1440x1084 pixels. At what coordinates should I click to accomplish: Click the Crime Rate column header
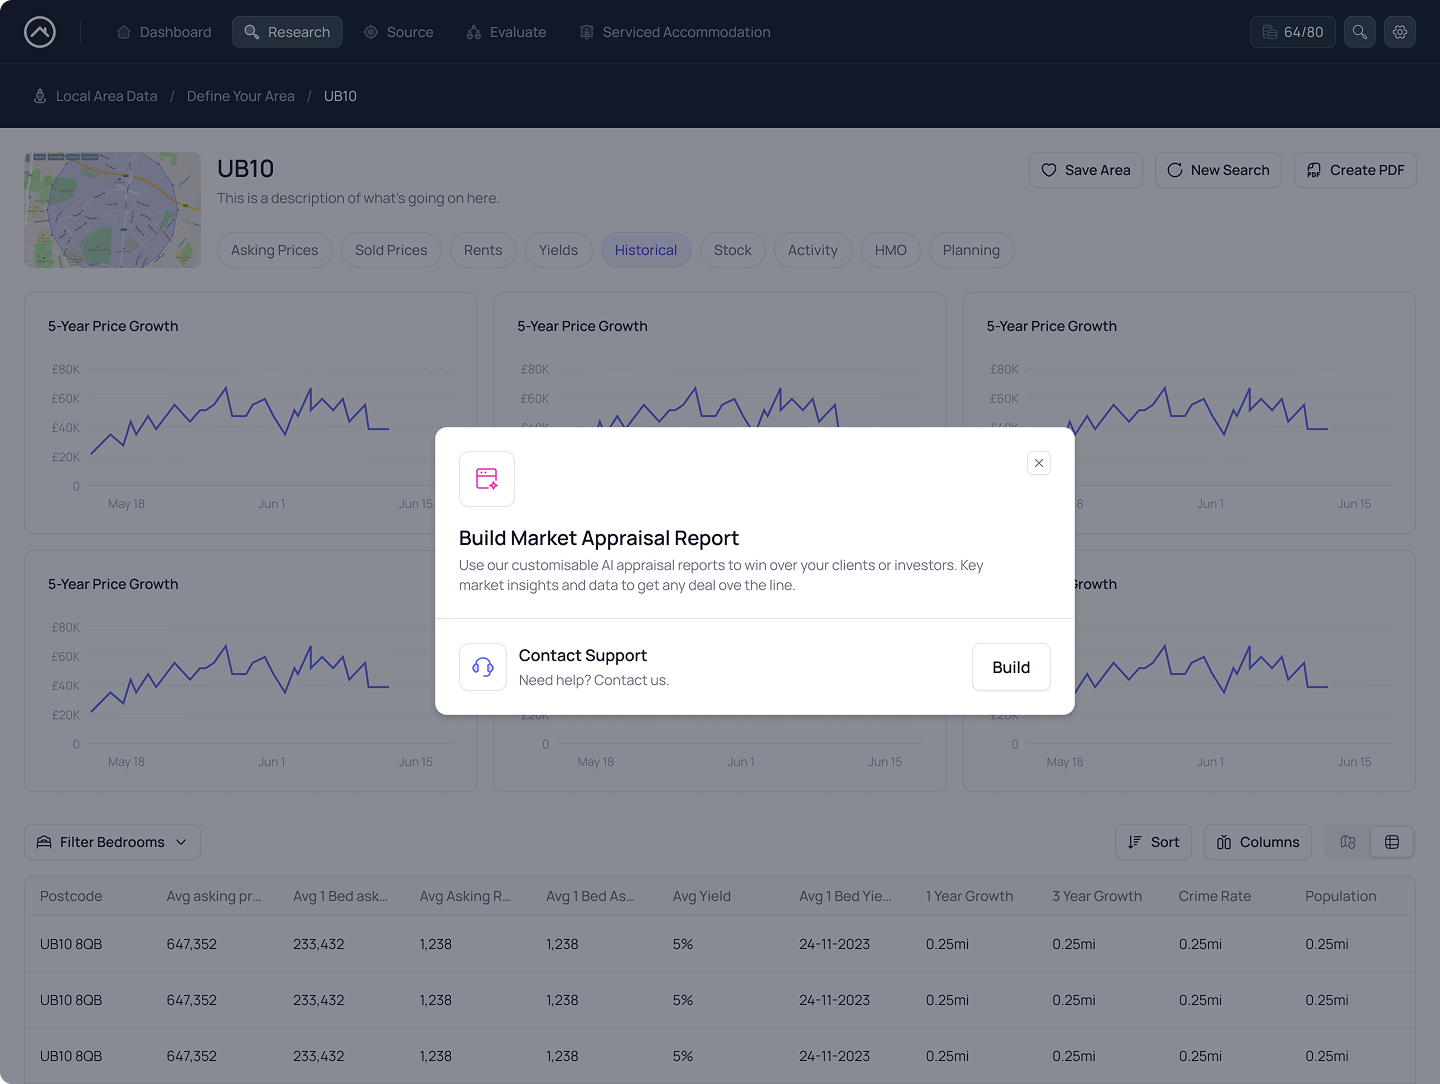pos(1215,896)
